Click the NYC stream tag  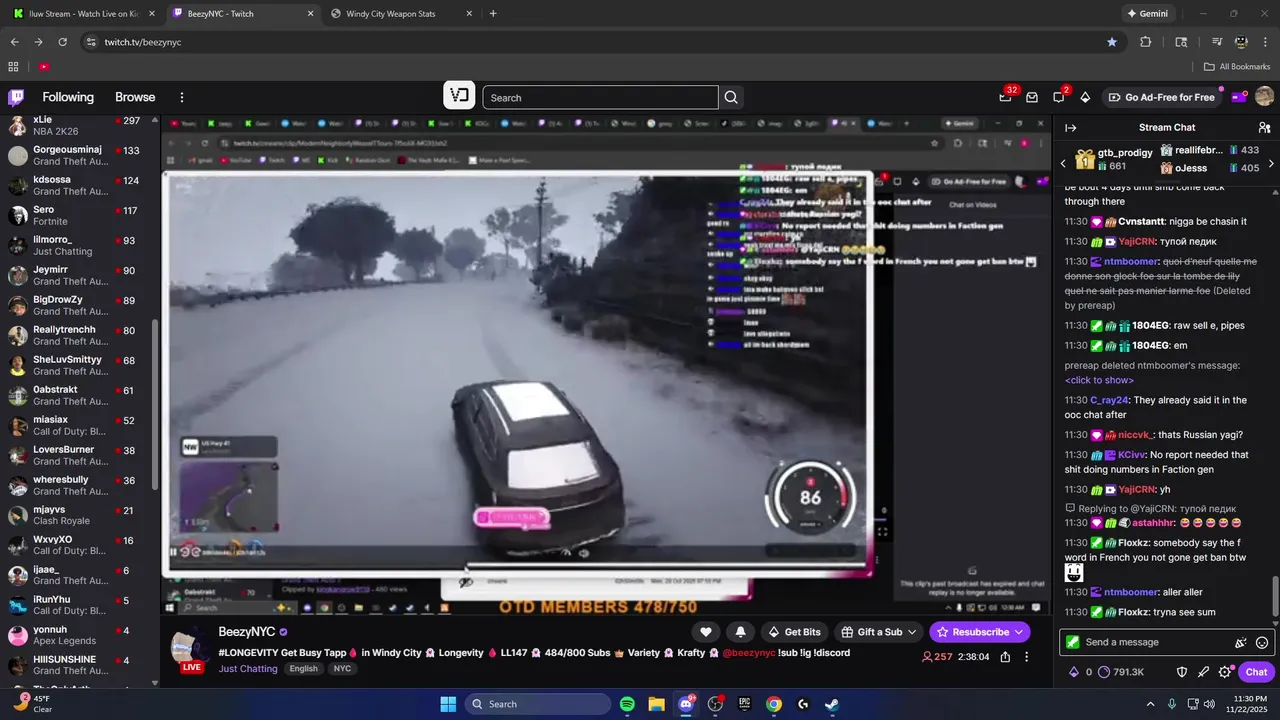342,669
